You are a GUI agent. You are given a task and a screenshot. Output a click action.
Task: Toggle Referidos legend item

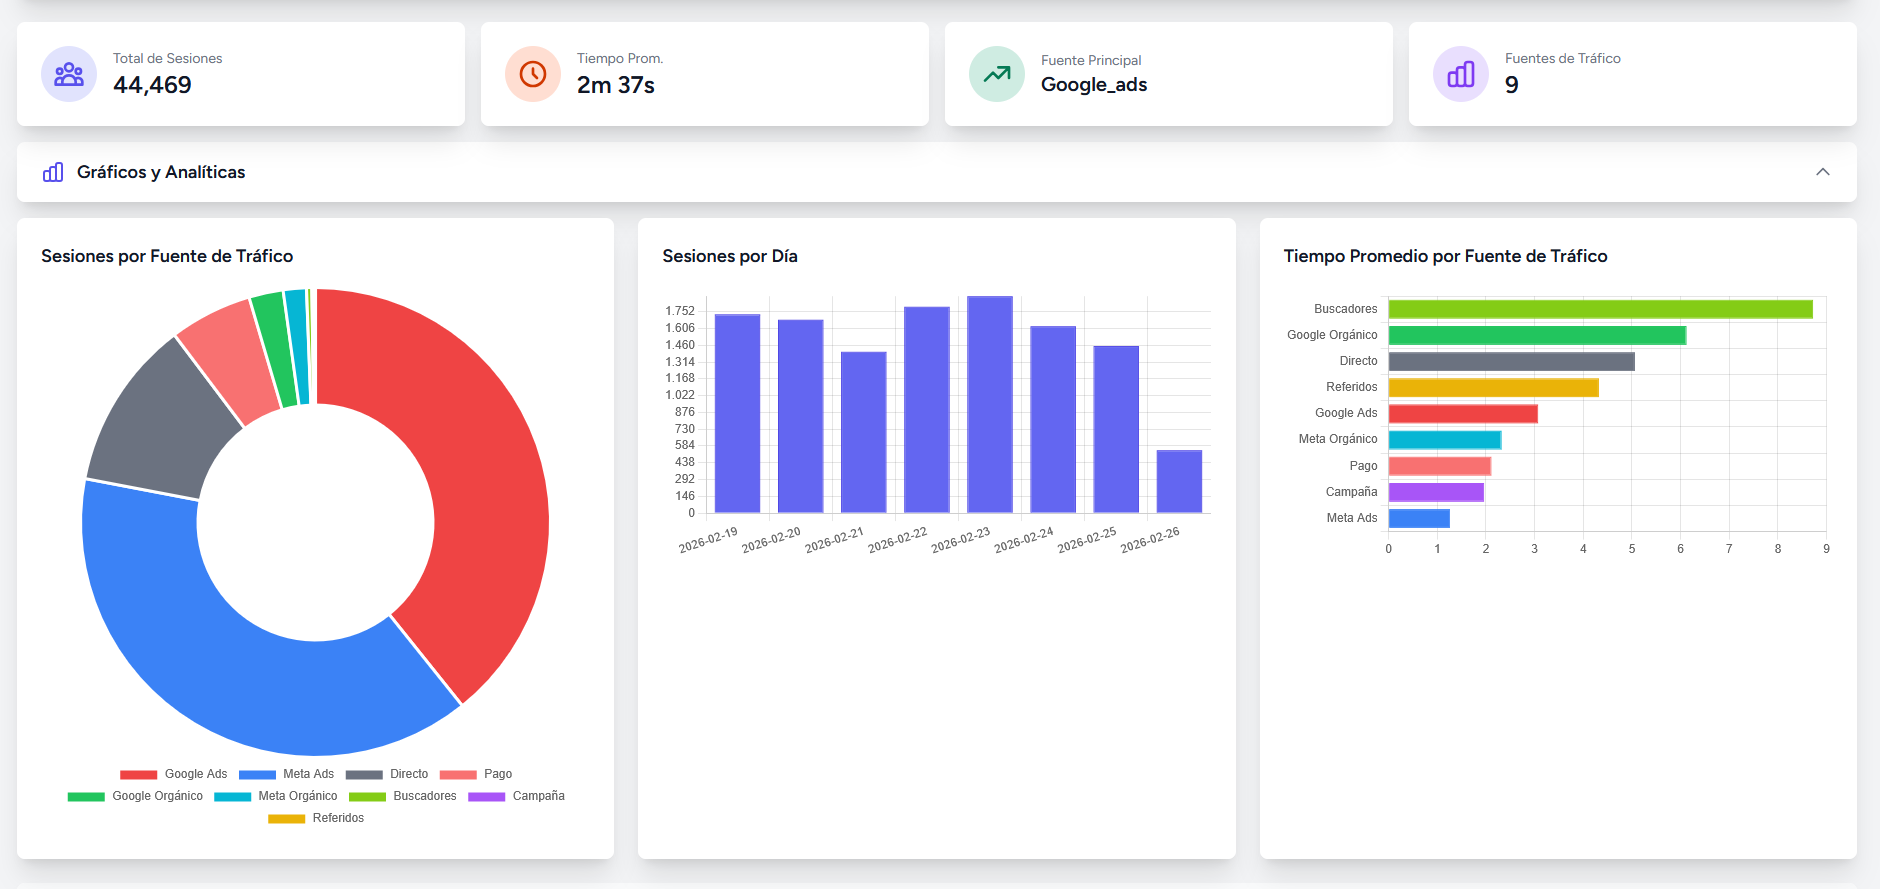point(317,818)
